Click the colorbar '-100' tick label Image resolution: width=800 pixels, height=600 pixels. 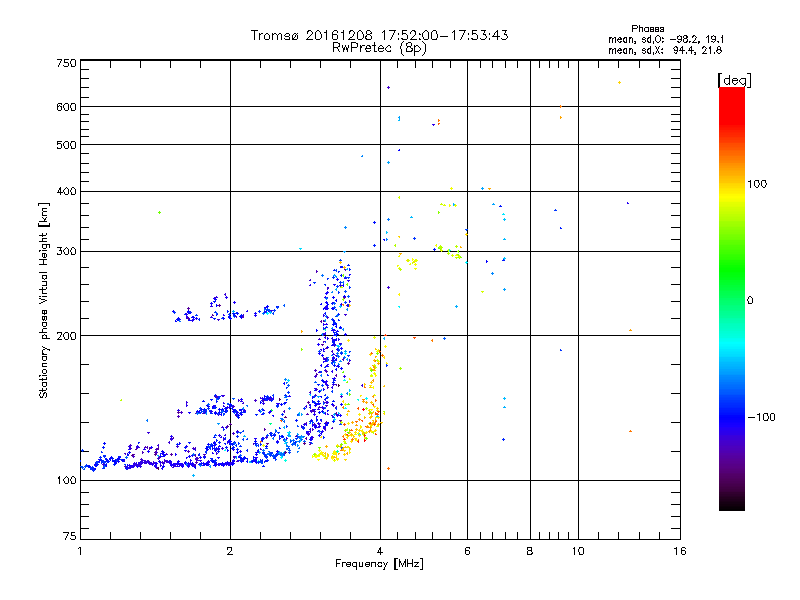click(x=761, y=417)
